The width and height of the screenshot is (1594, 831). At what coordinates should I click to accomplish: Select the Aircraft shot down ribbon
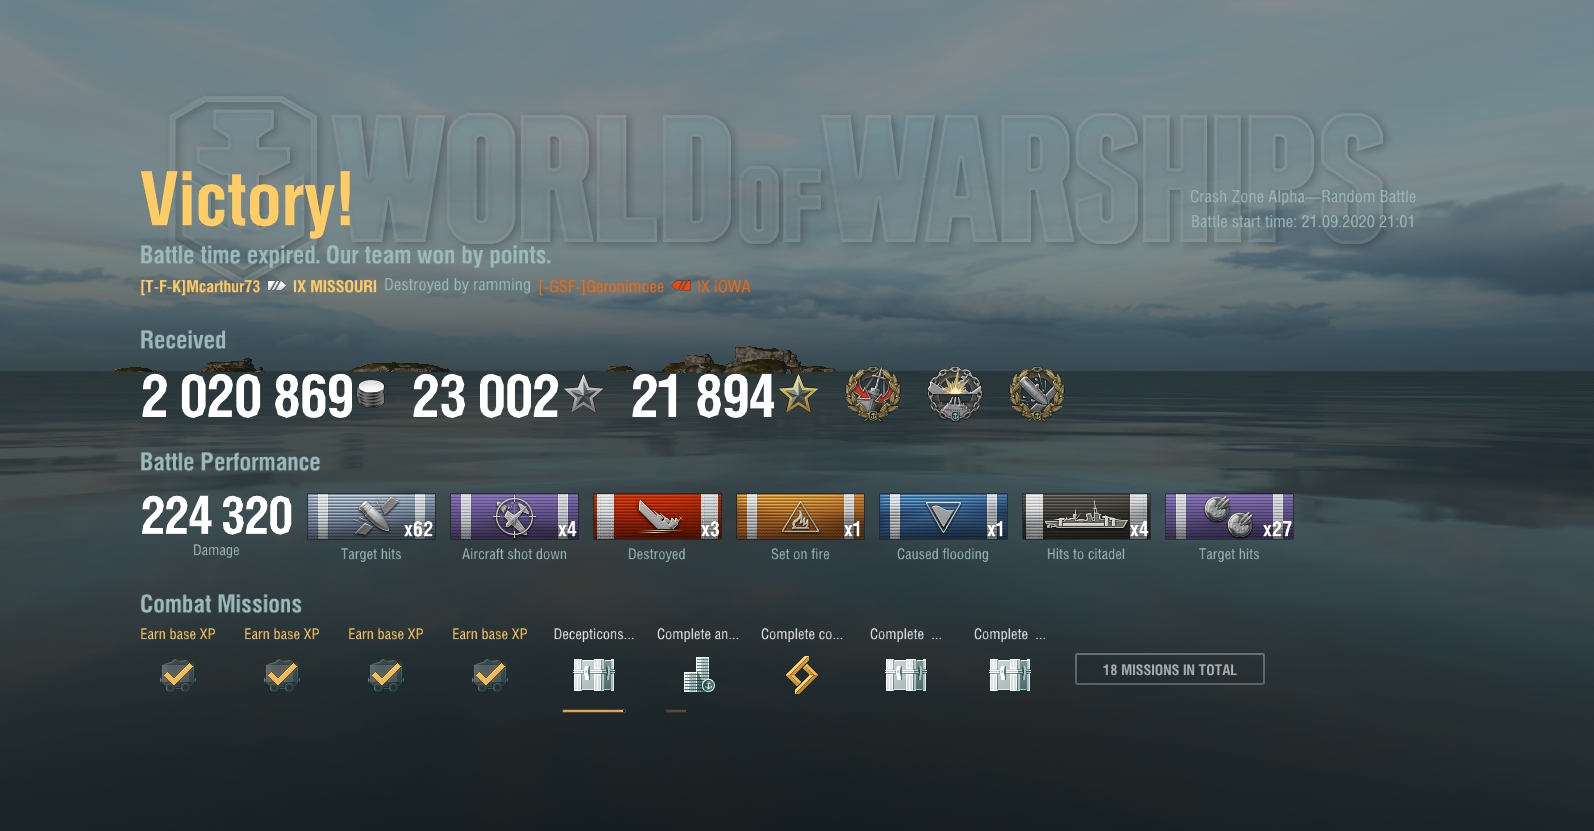(514, 517)
